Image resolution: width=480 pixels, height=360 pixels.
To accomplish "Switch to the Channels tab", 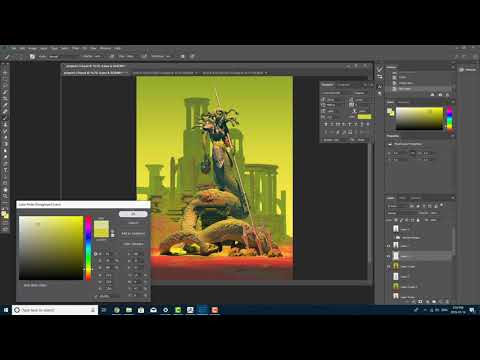I will pos(403,198).
